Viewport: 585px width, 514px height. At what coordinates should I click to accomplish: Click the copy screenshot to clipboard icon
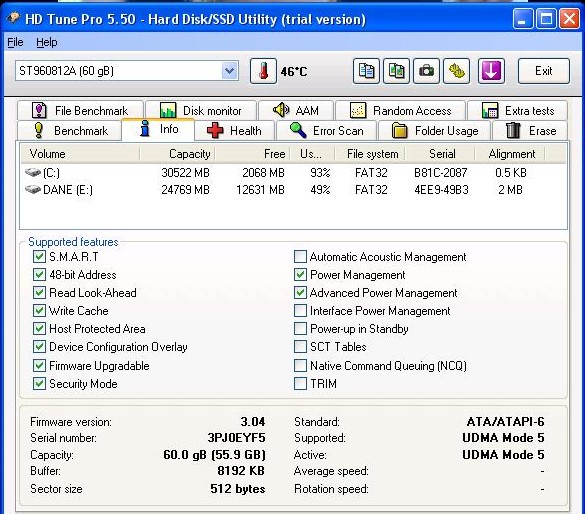click(396, 71)
